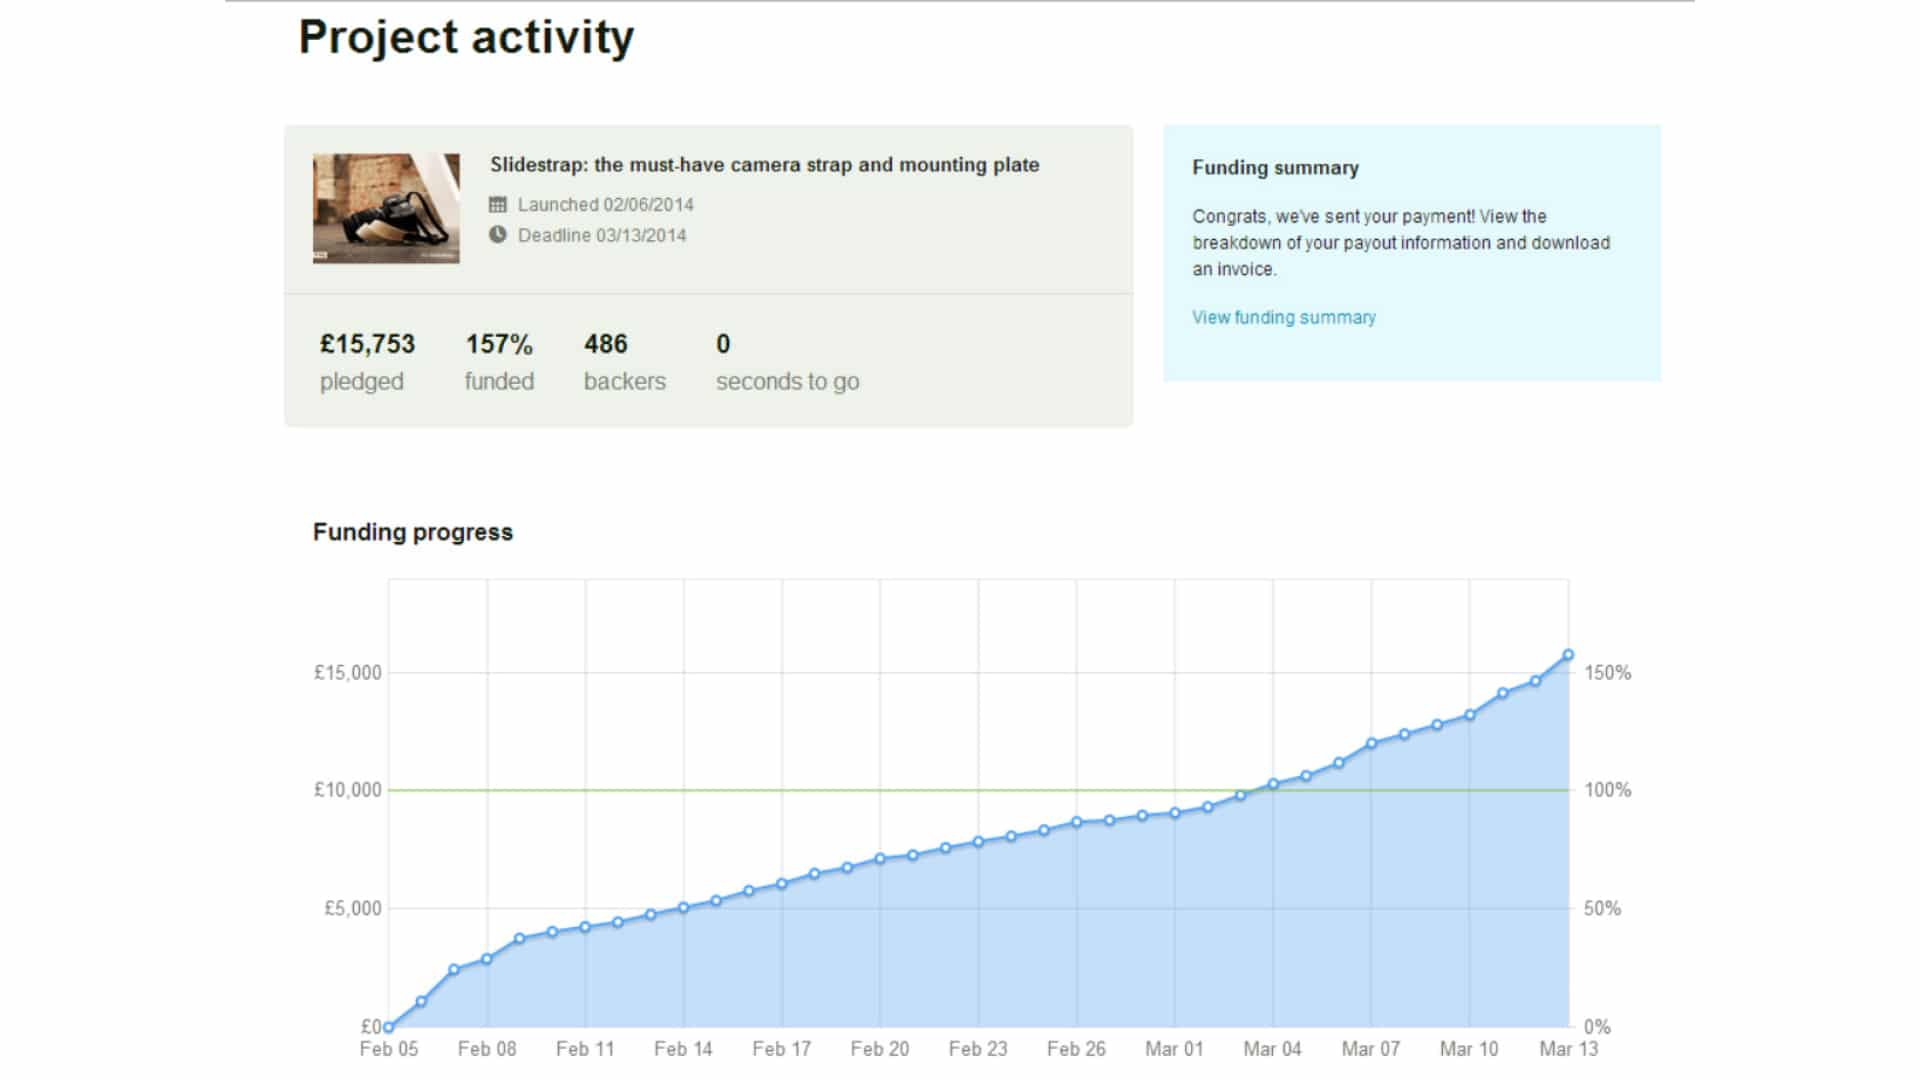Image resolution: width=1920 pixels, height=1080 pixels.
Task: Click the Funding summary panel heading
Action: [x=1275, y=168]
